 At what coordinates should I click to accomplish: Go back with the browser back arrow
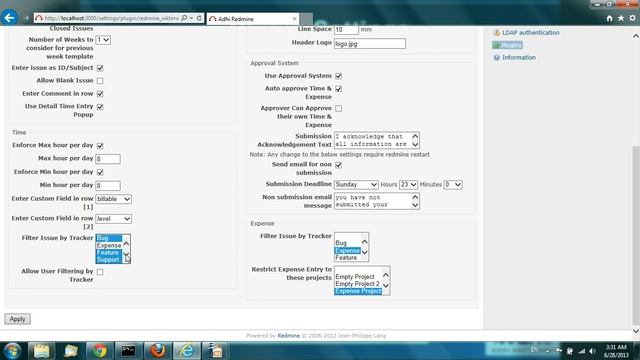9,18
